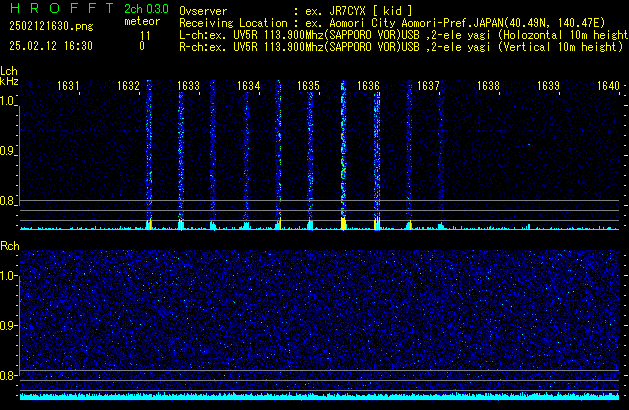Screen dimensions: 629x410
Task: Click the Rch 0.8 kHz axis label
Action: 8,375
